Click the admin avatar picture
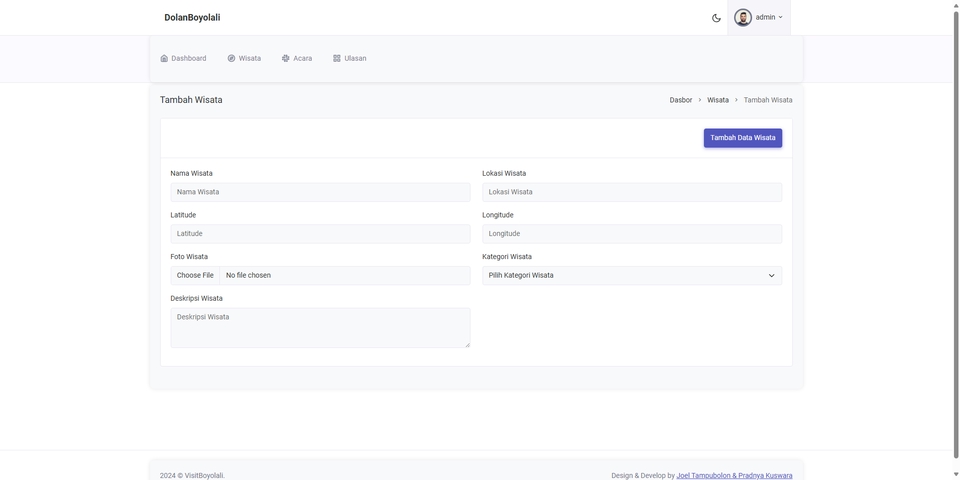 pyautogui.click(x=743, y=18)
